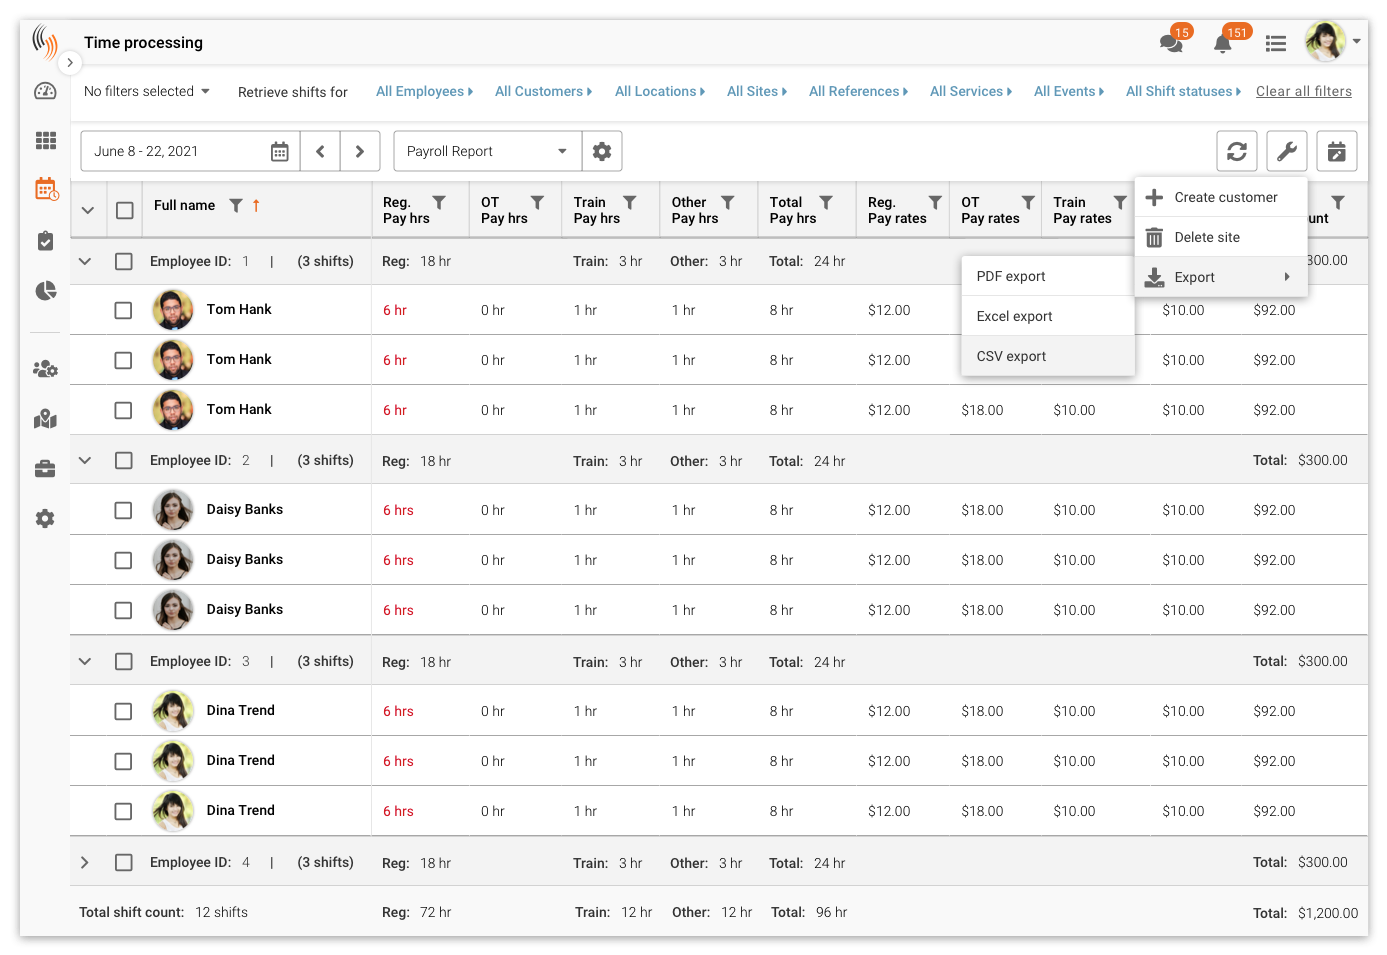Expand the Employee ID 4 group

85,862
